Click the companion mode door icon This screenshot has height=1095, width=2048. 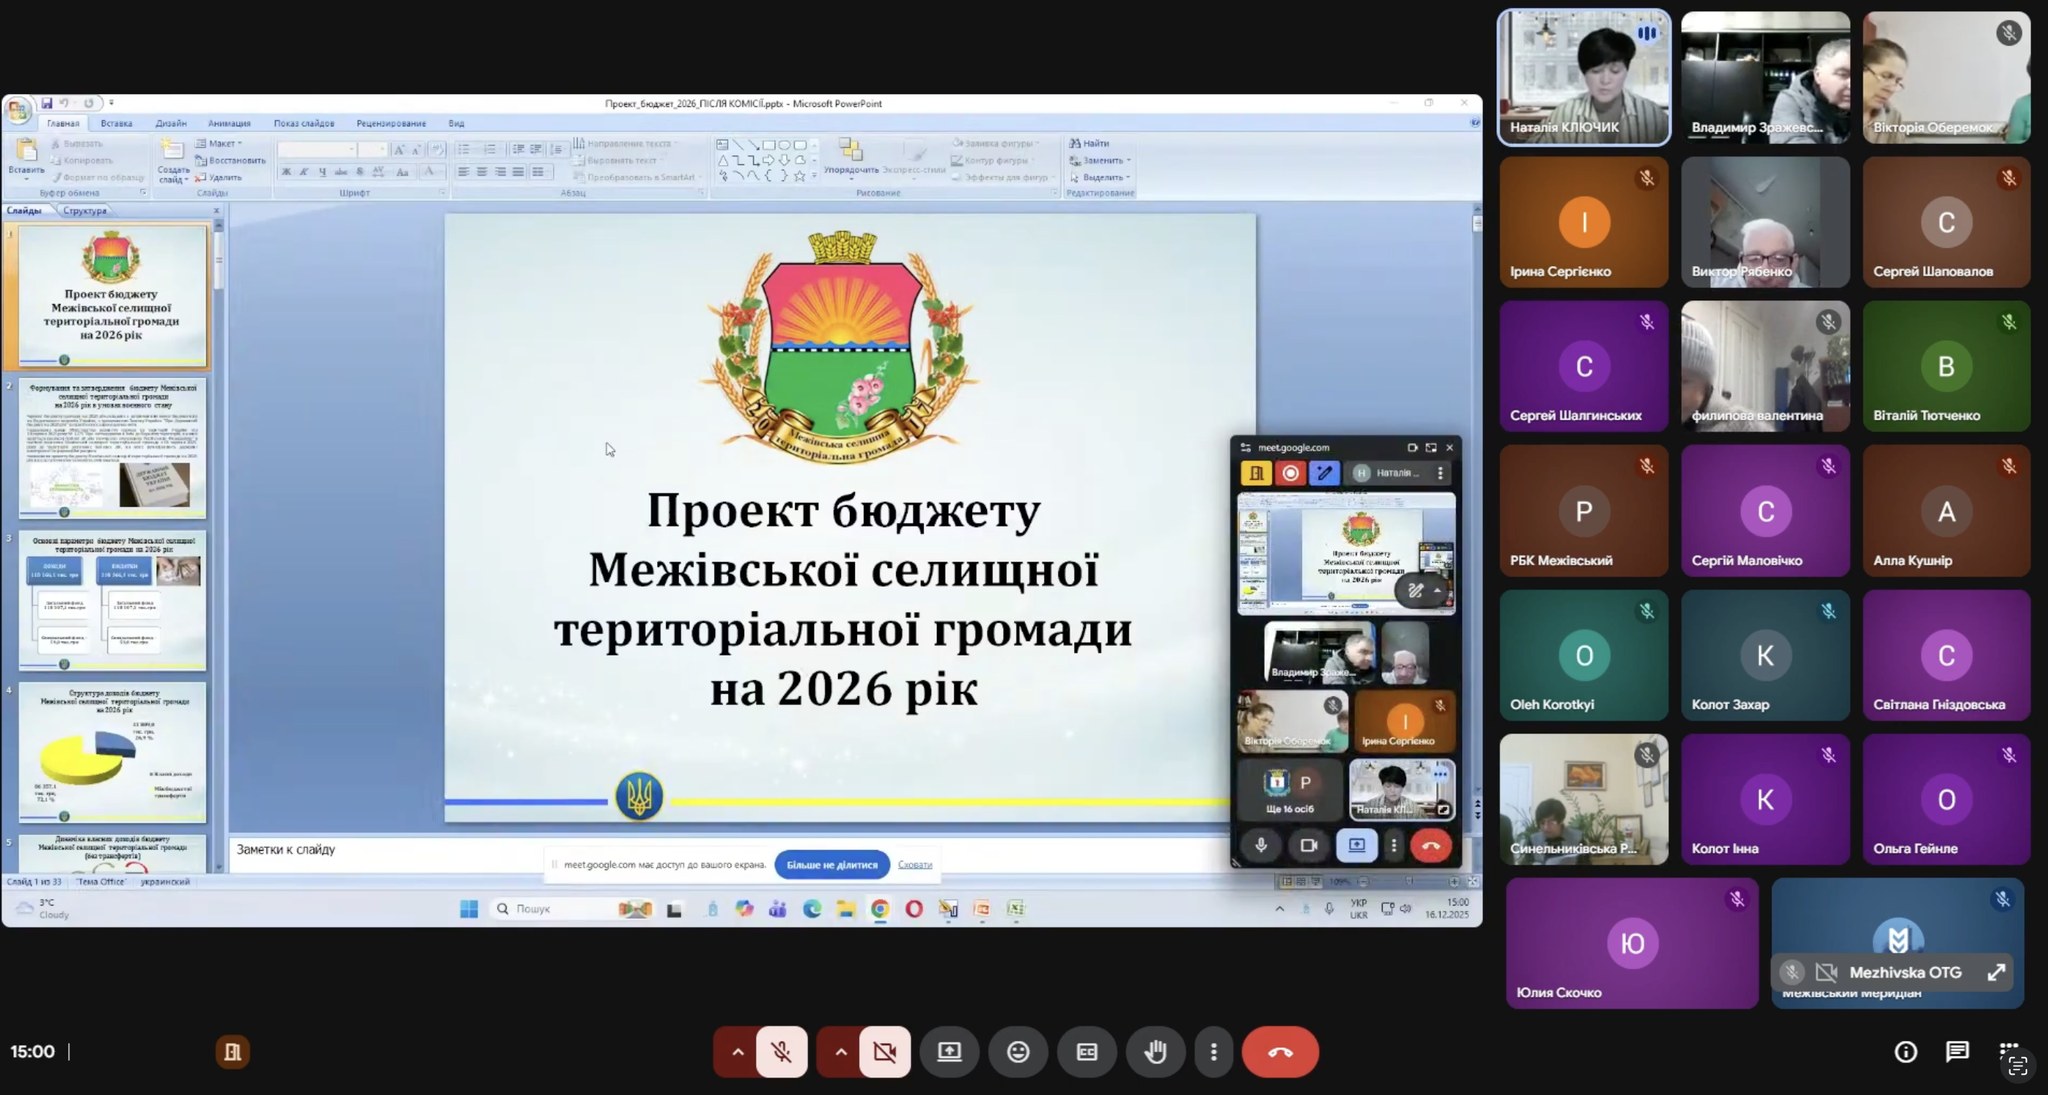pyautogui.click(x=232, y=1051)
